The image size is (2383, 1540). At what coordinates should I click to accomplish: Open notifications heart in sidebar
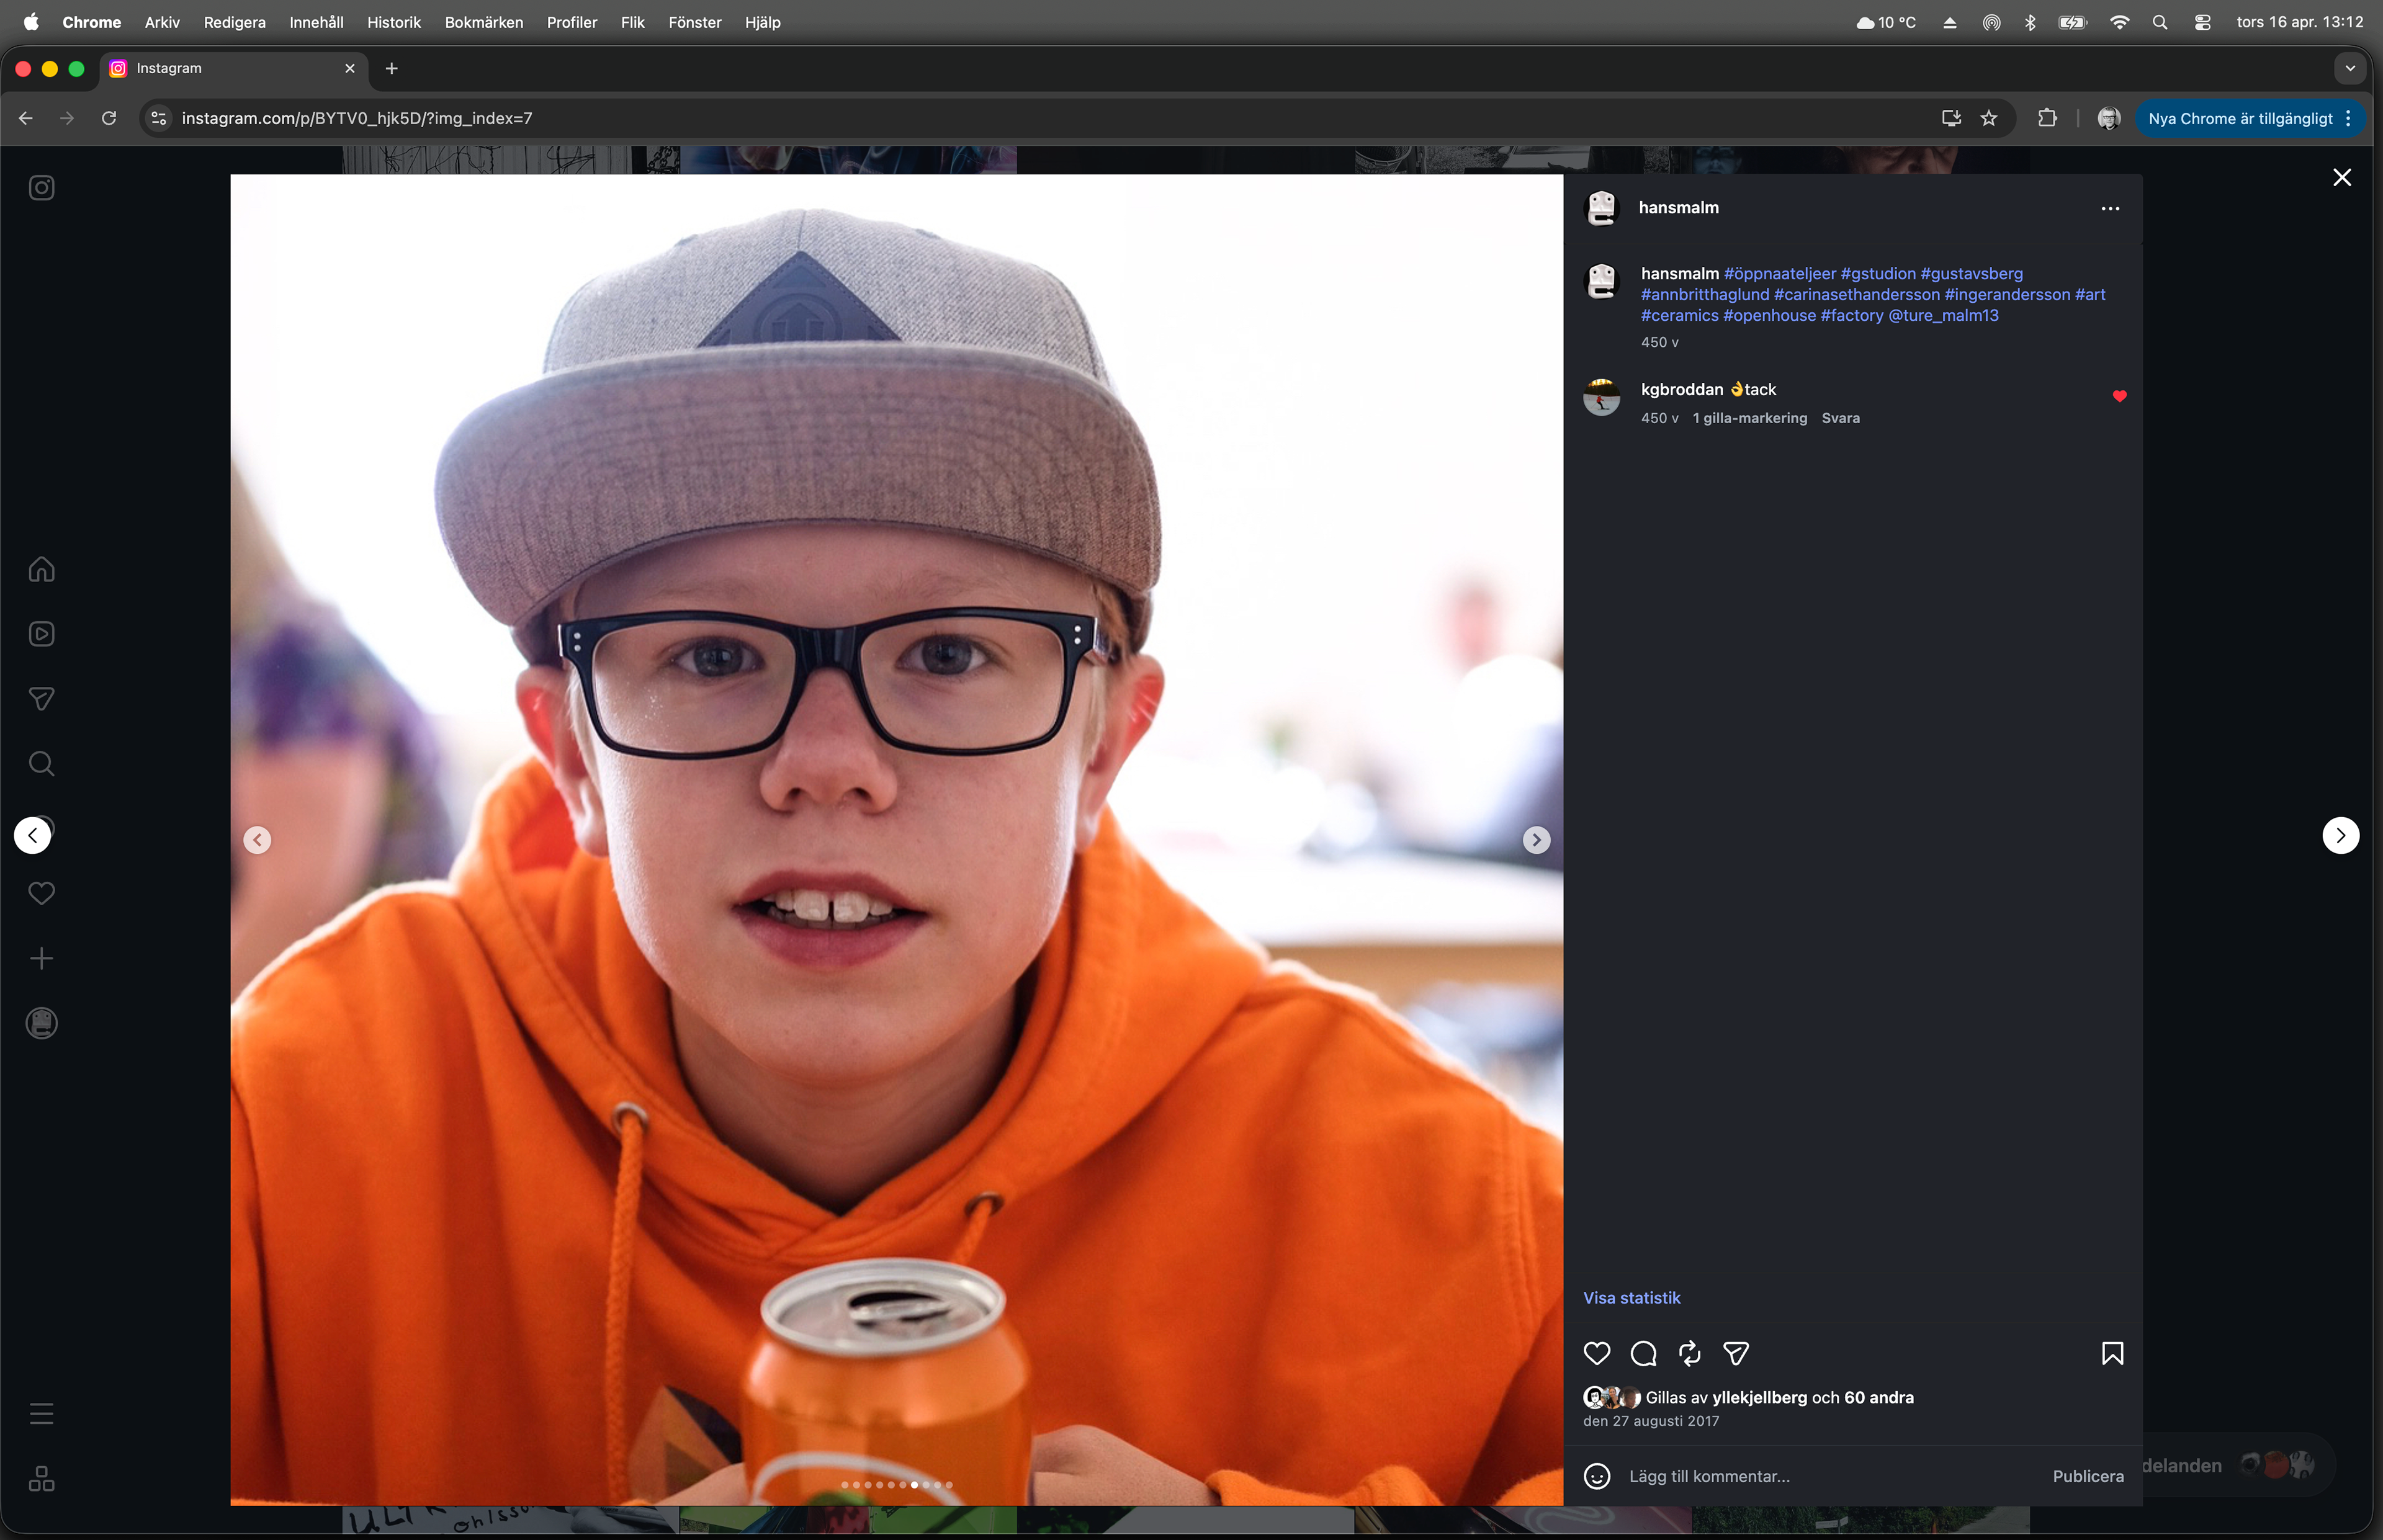point(41,893)
